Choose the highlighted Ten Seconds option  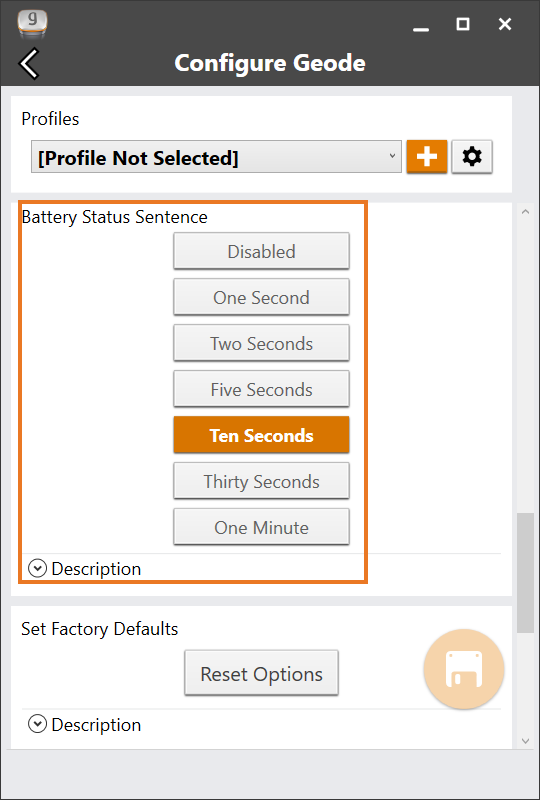[x=261, y=435]
